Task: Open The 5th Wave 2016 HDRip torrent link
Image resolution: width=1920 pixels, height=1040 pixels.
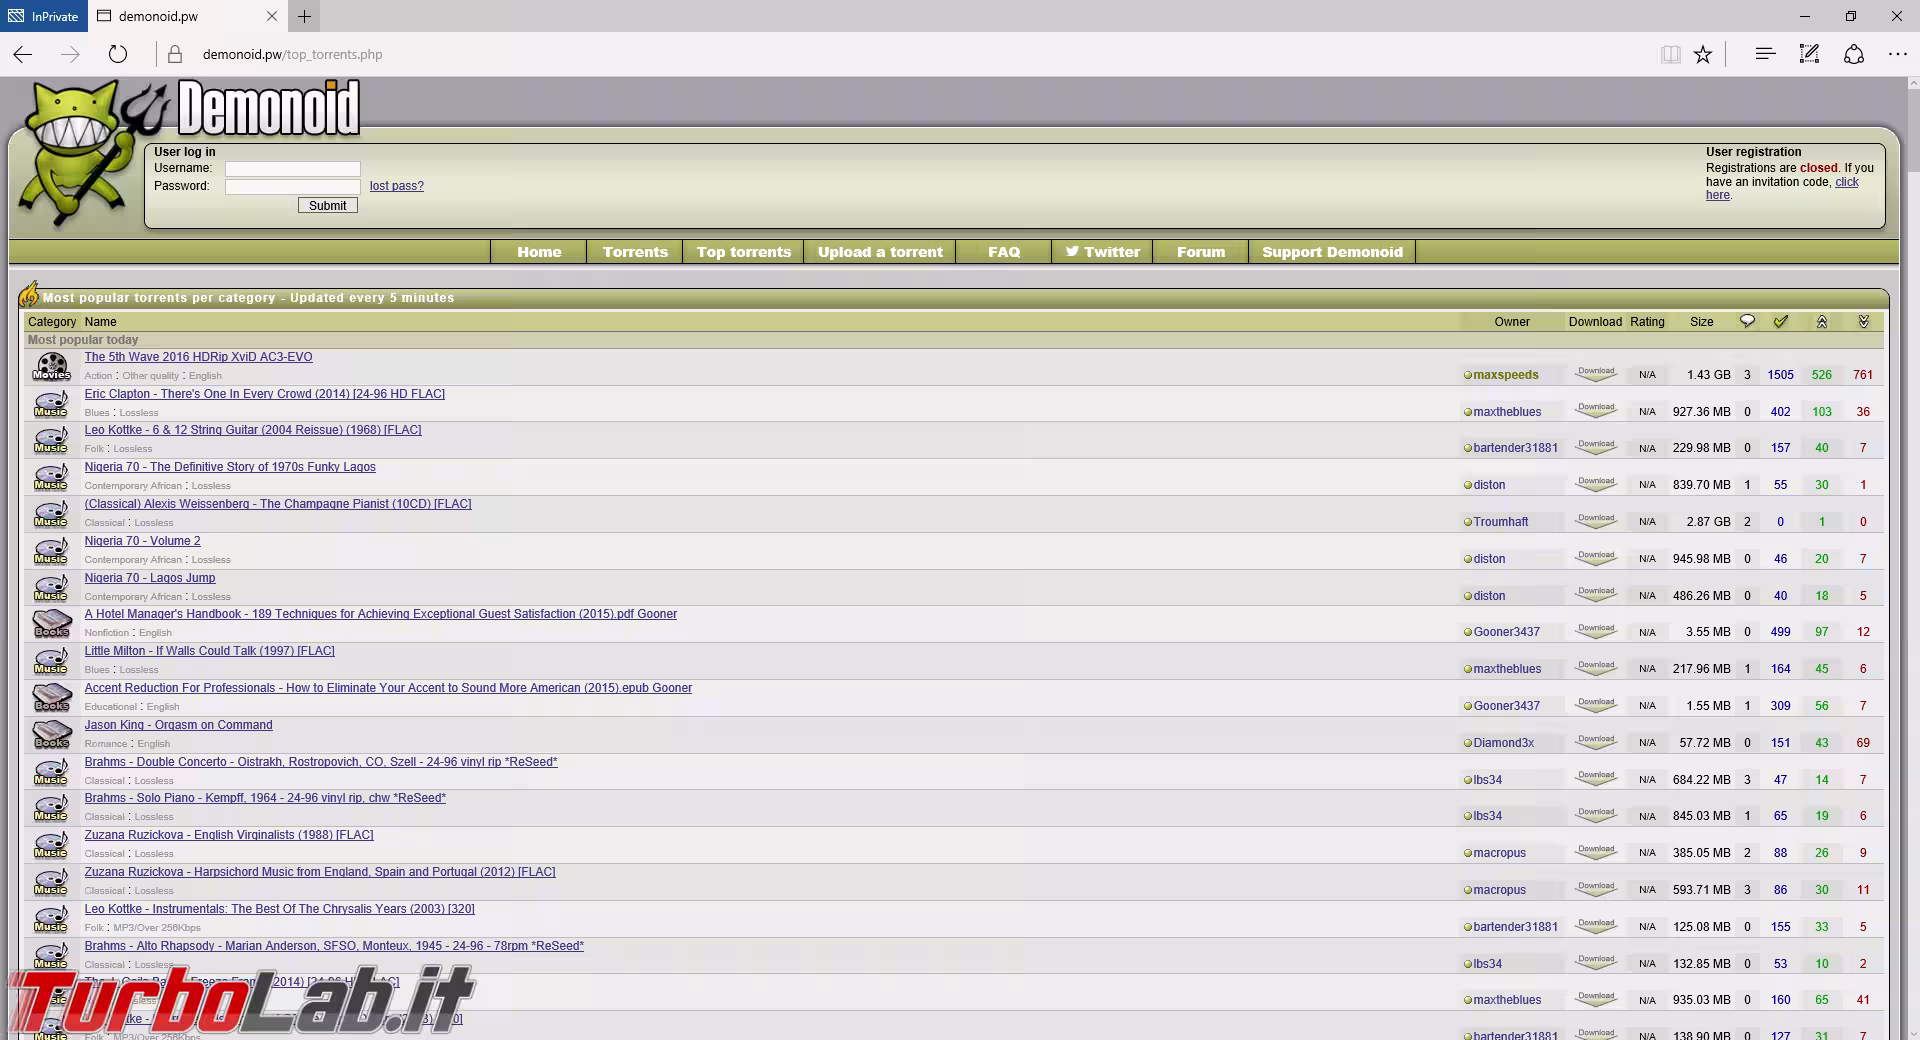Action: coord(198,357)
